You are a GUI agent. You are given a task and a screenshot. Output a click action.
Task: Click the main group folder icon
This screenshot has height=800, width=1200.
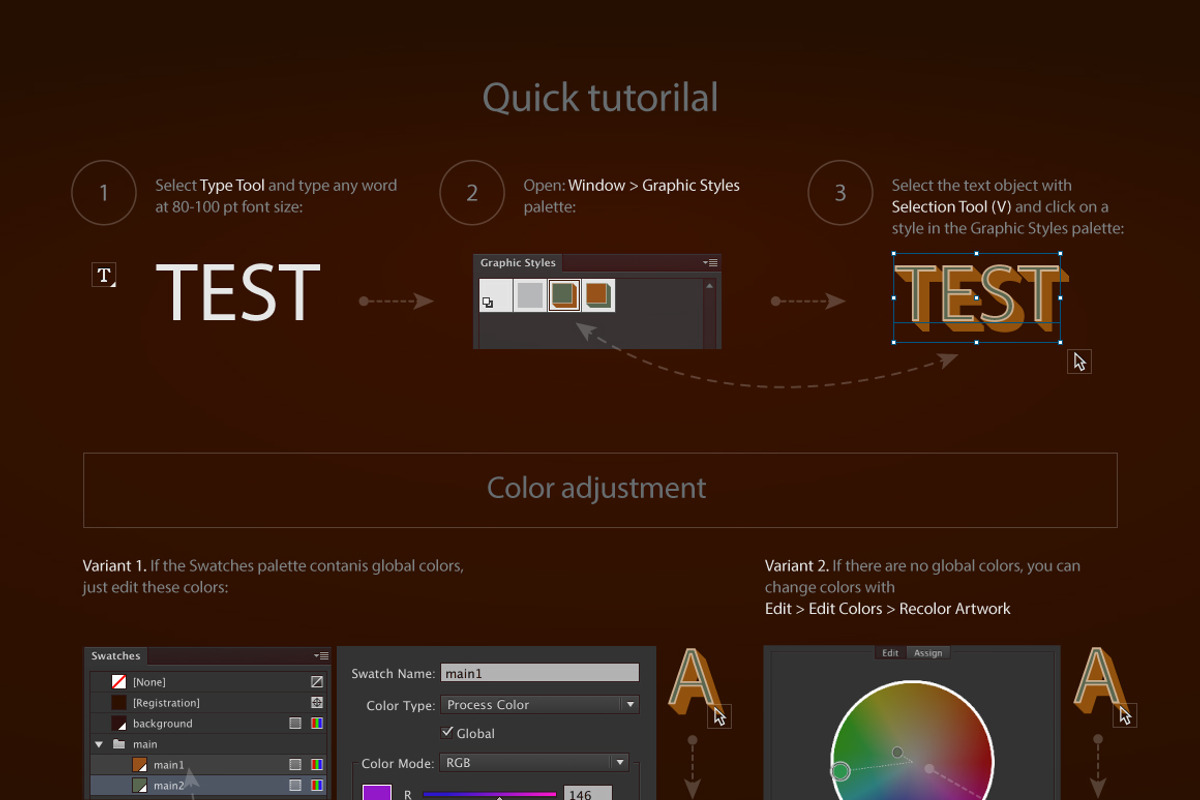119,744
